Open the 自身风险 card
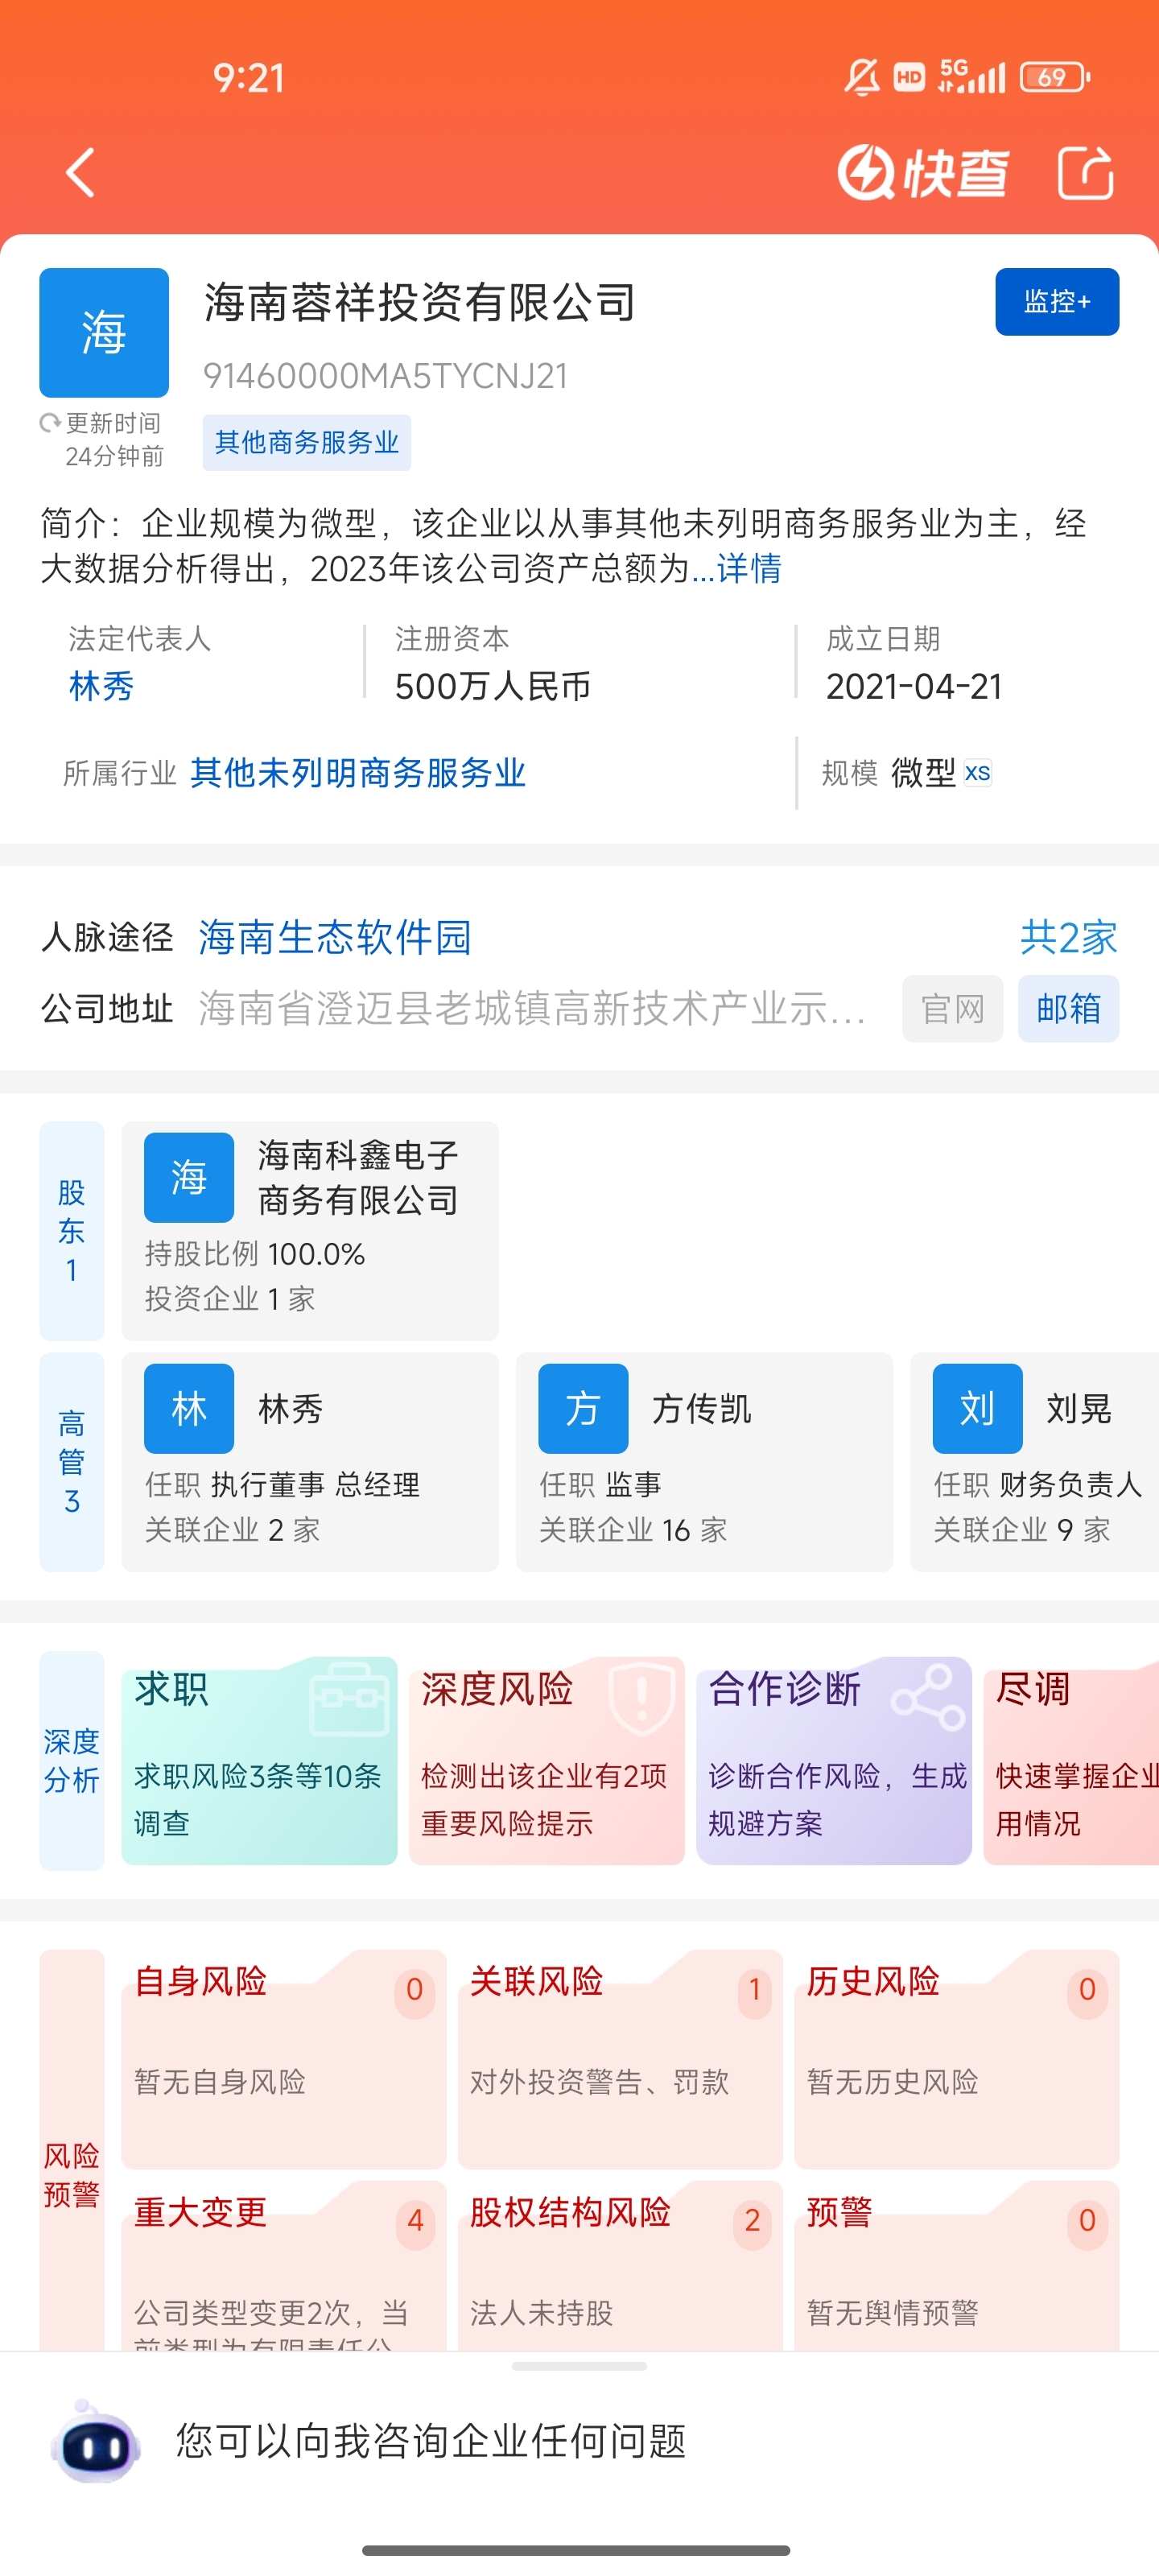Screen dimensions: 1159x2576 [284, 2059]
